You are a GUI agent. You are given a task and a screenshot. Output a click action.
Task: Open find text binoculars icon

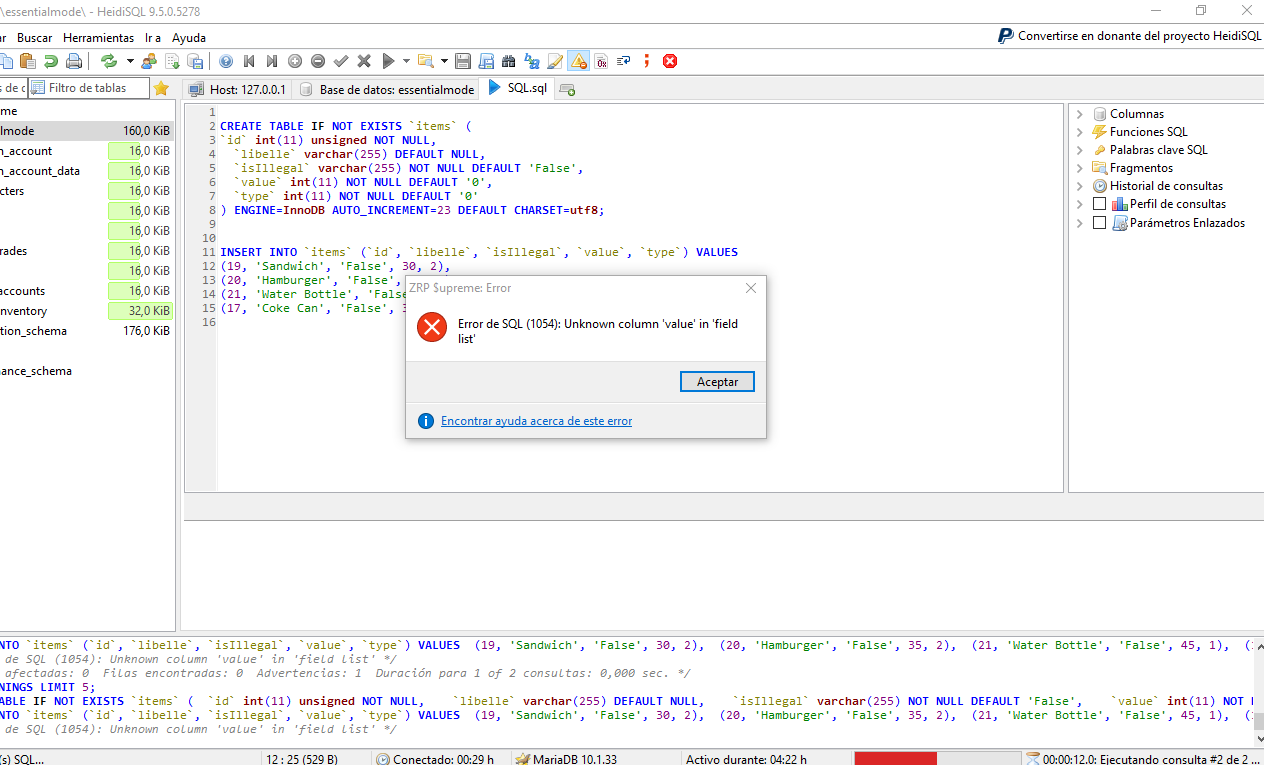click(x=508, y=61)
